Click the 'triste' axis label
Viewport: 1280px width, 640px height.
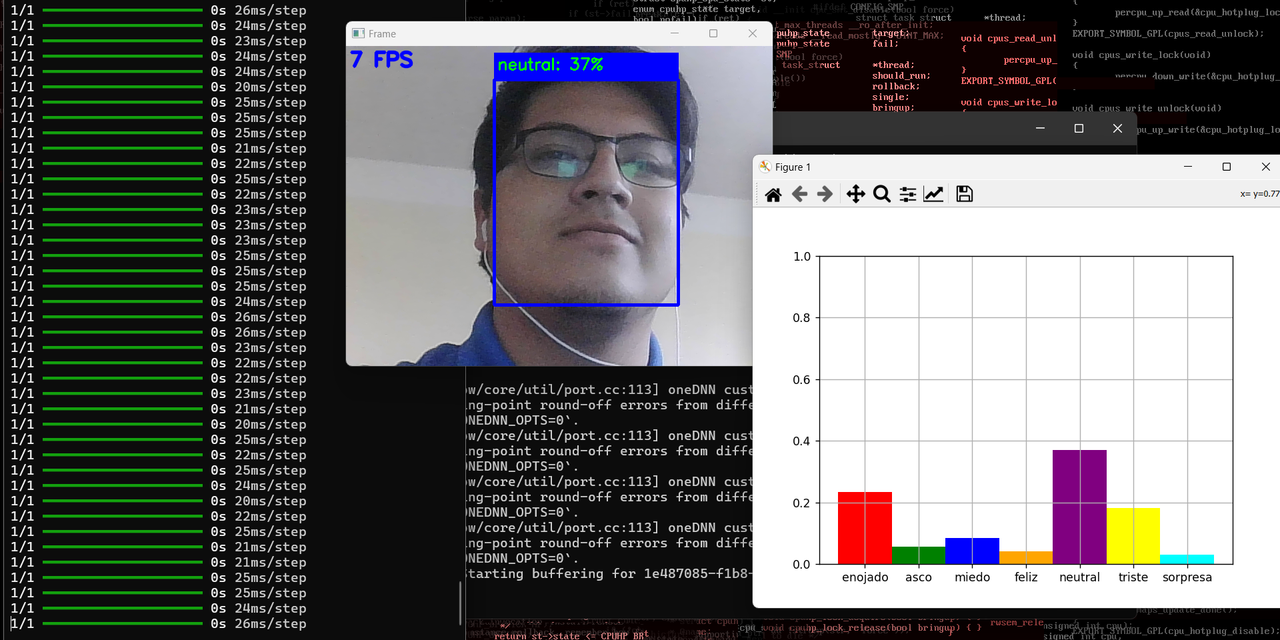click(x=1133, y=577)
